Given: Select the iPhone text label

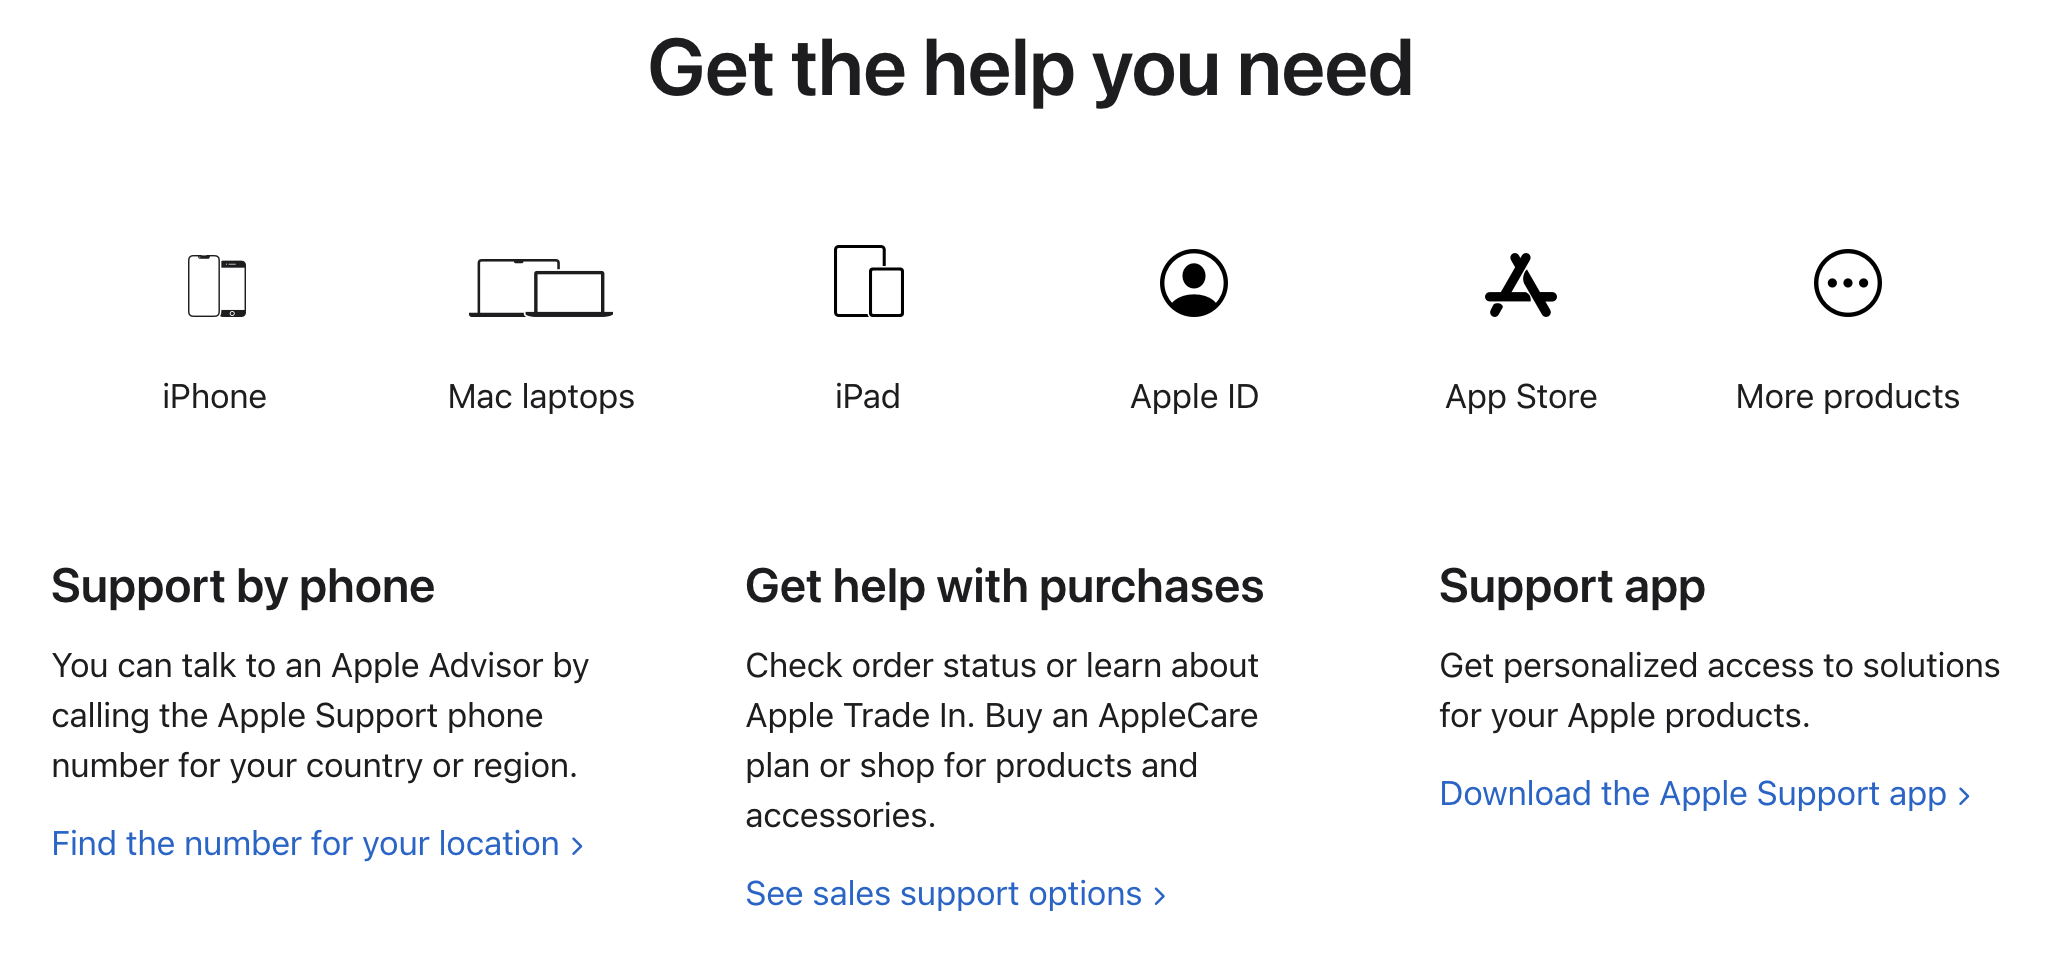Looking at the screenshot, I should coord(214,397).
